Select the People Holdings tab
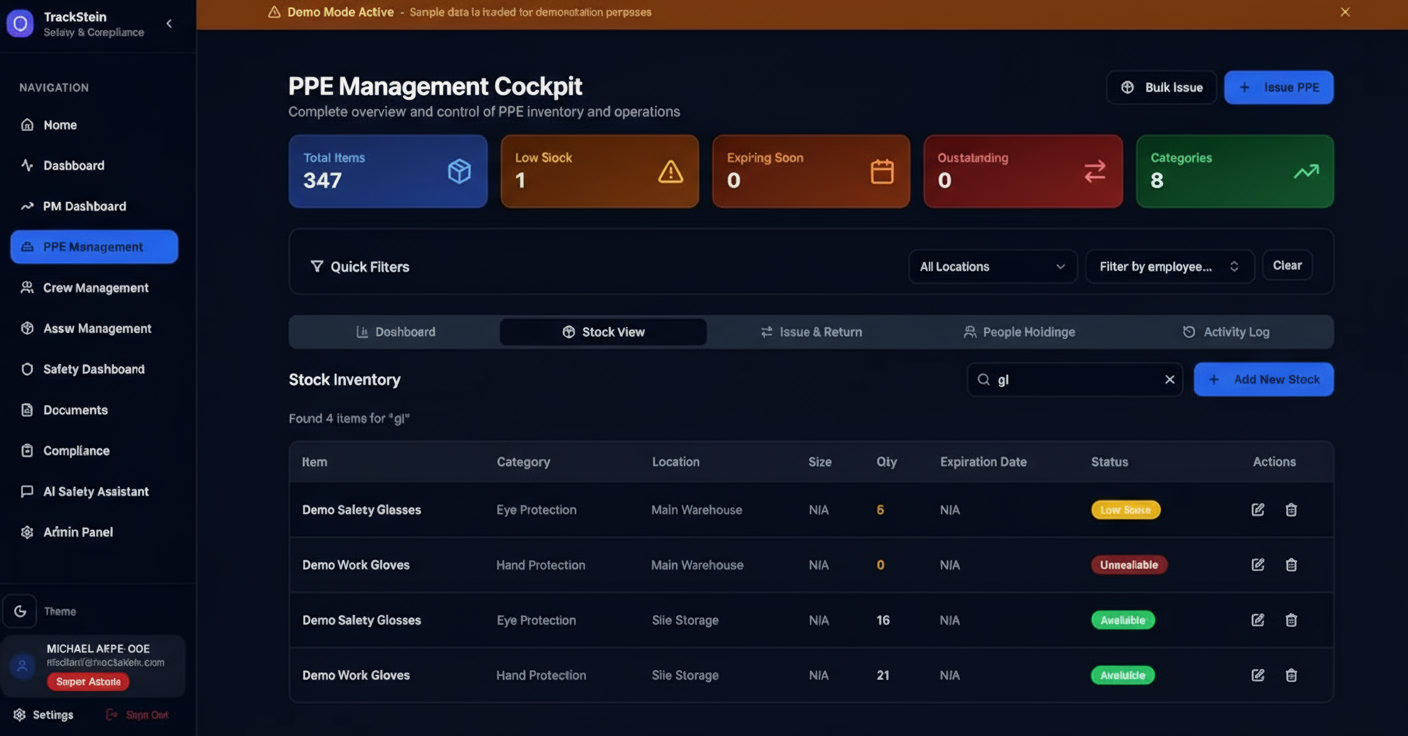This screenshot has width=1408, height=736. click(x=1018, y=332)
